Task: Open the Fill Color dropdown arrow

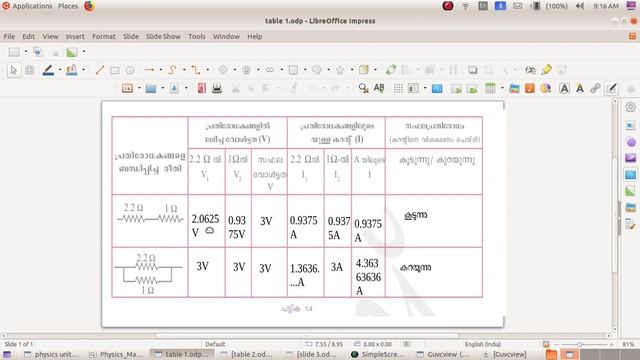Action: click(x=84, y=70)
